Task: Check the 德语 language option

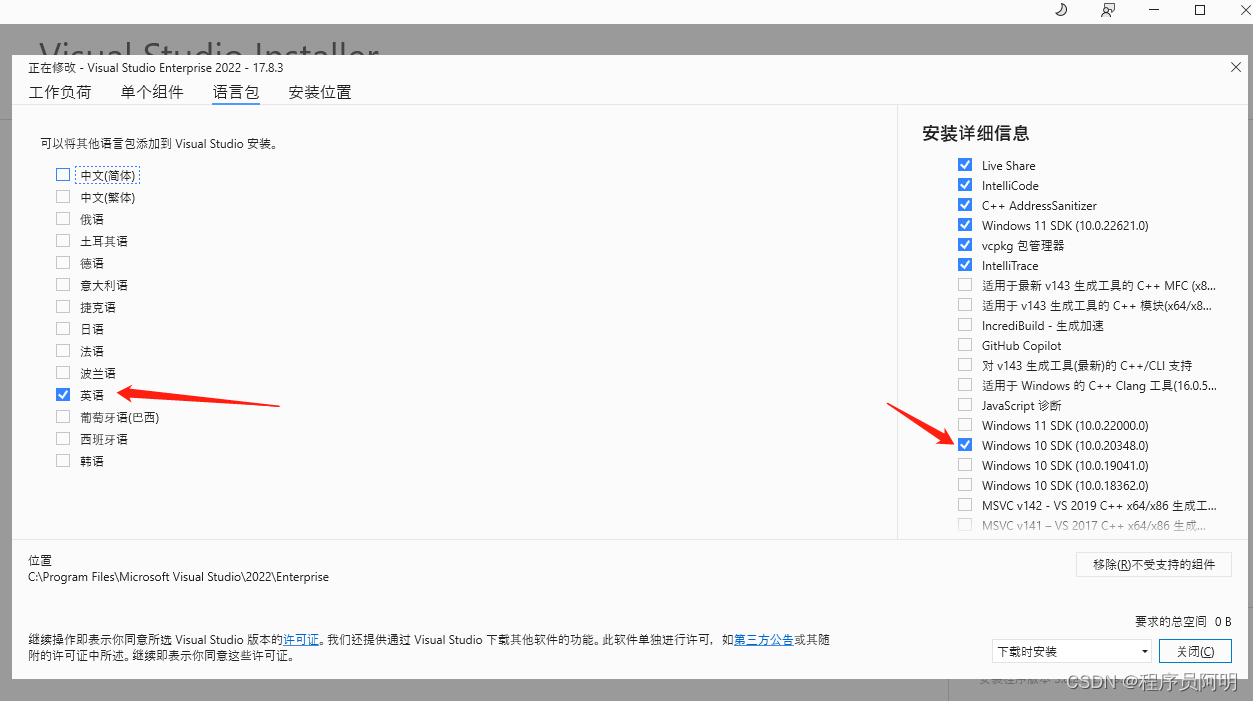Action: (63, 263)
